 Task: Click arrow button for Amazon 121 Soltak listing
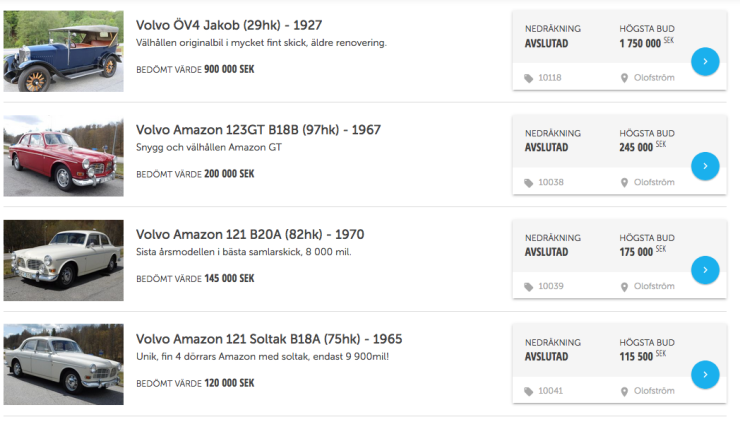(704, 374)
